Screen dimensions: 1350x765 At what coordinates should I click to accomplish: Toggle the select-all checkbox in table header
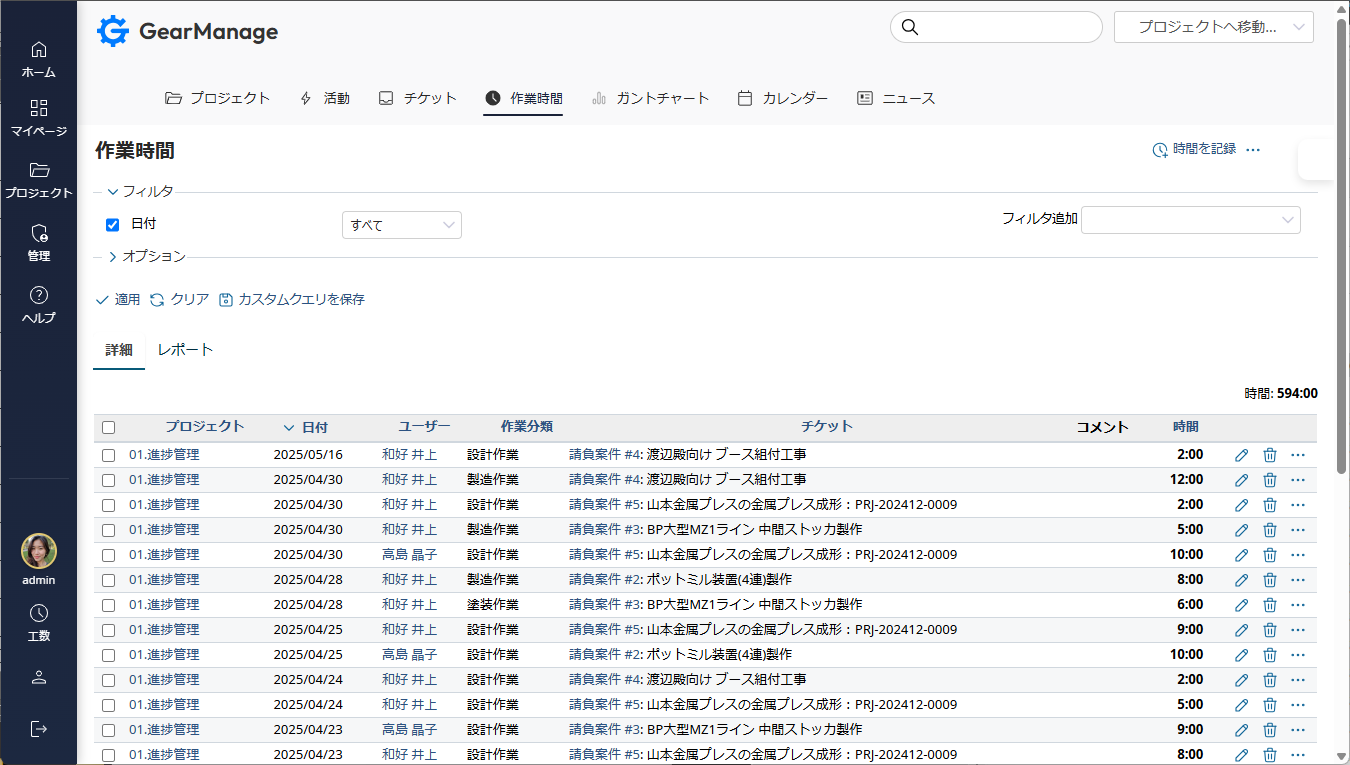(x=109, y=427)
